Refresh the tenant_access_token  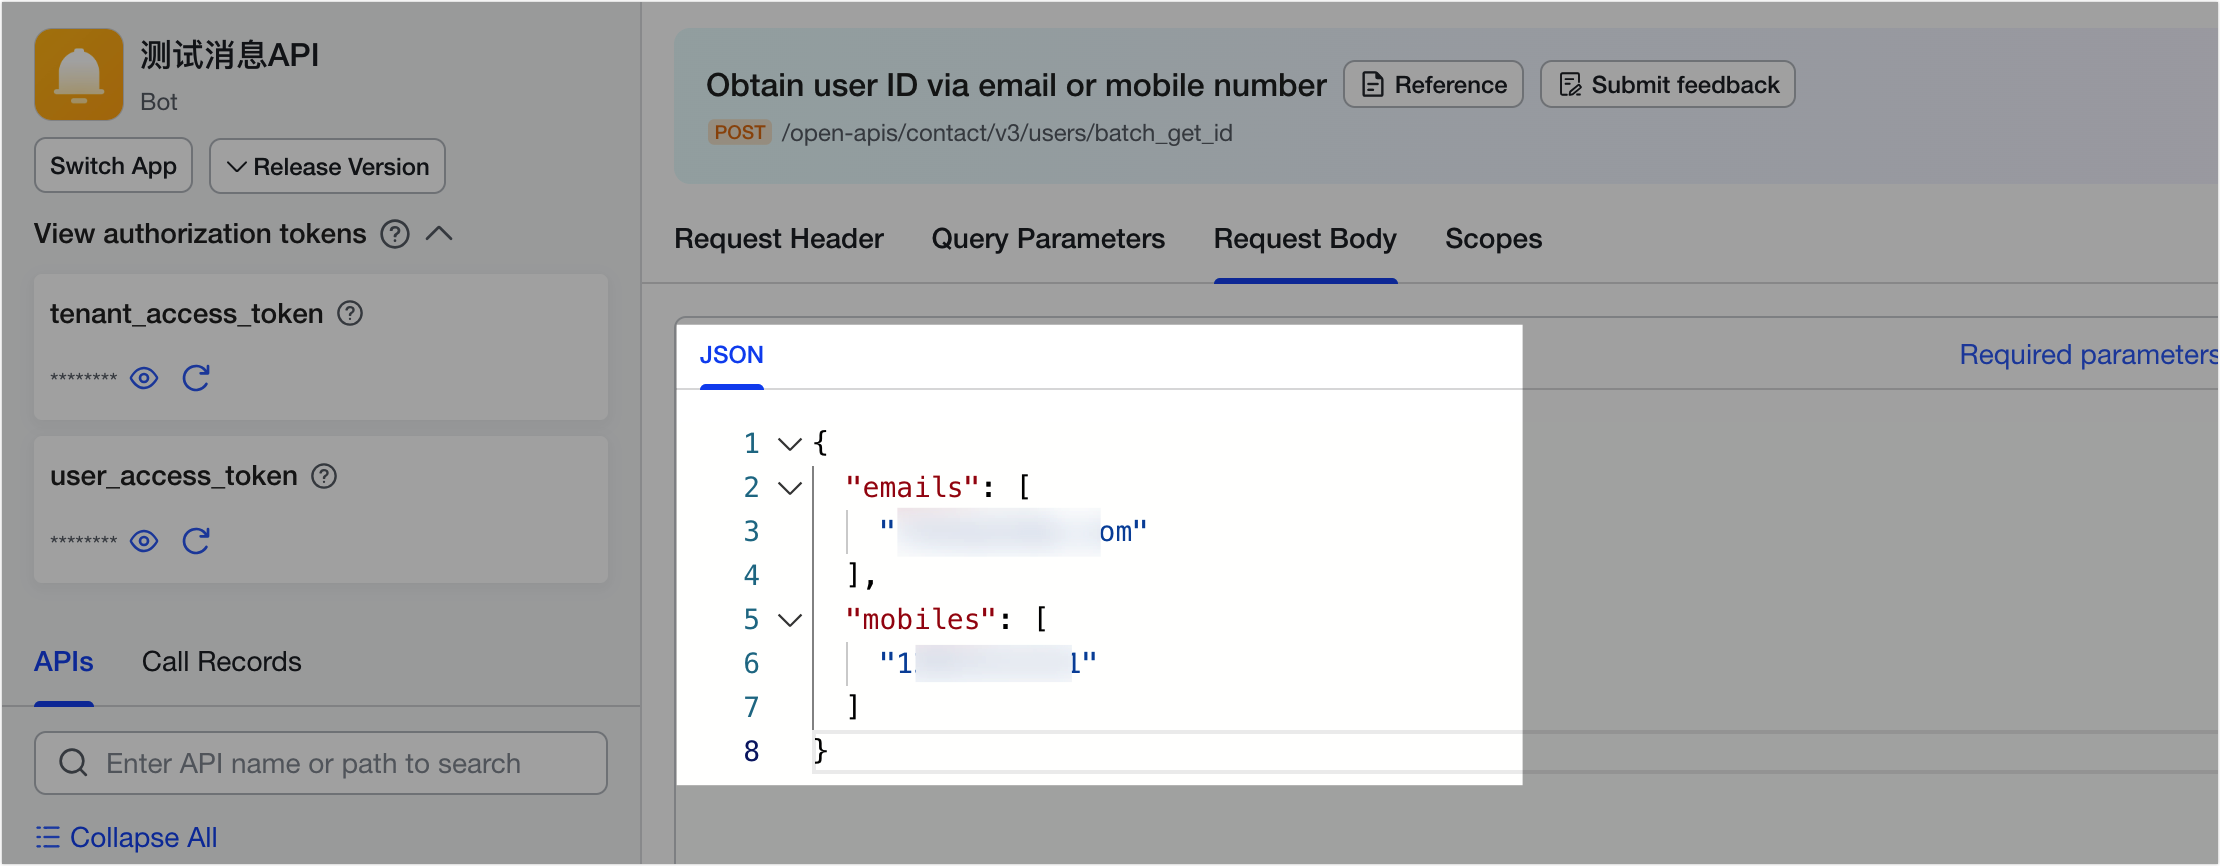coord(196,378)
